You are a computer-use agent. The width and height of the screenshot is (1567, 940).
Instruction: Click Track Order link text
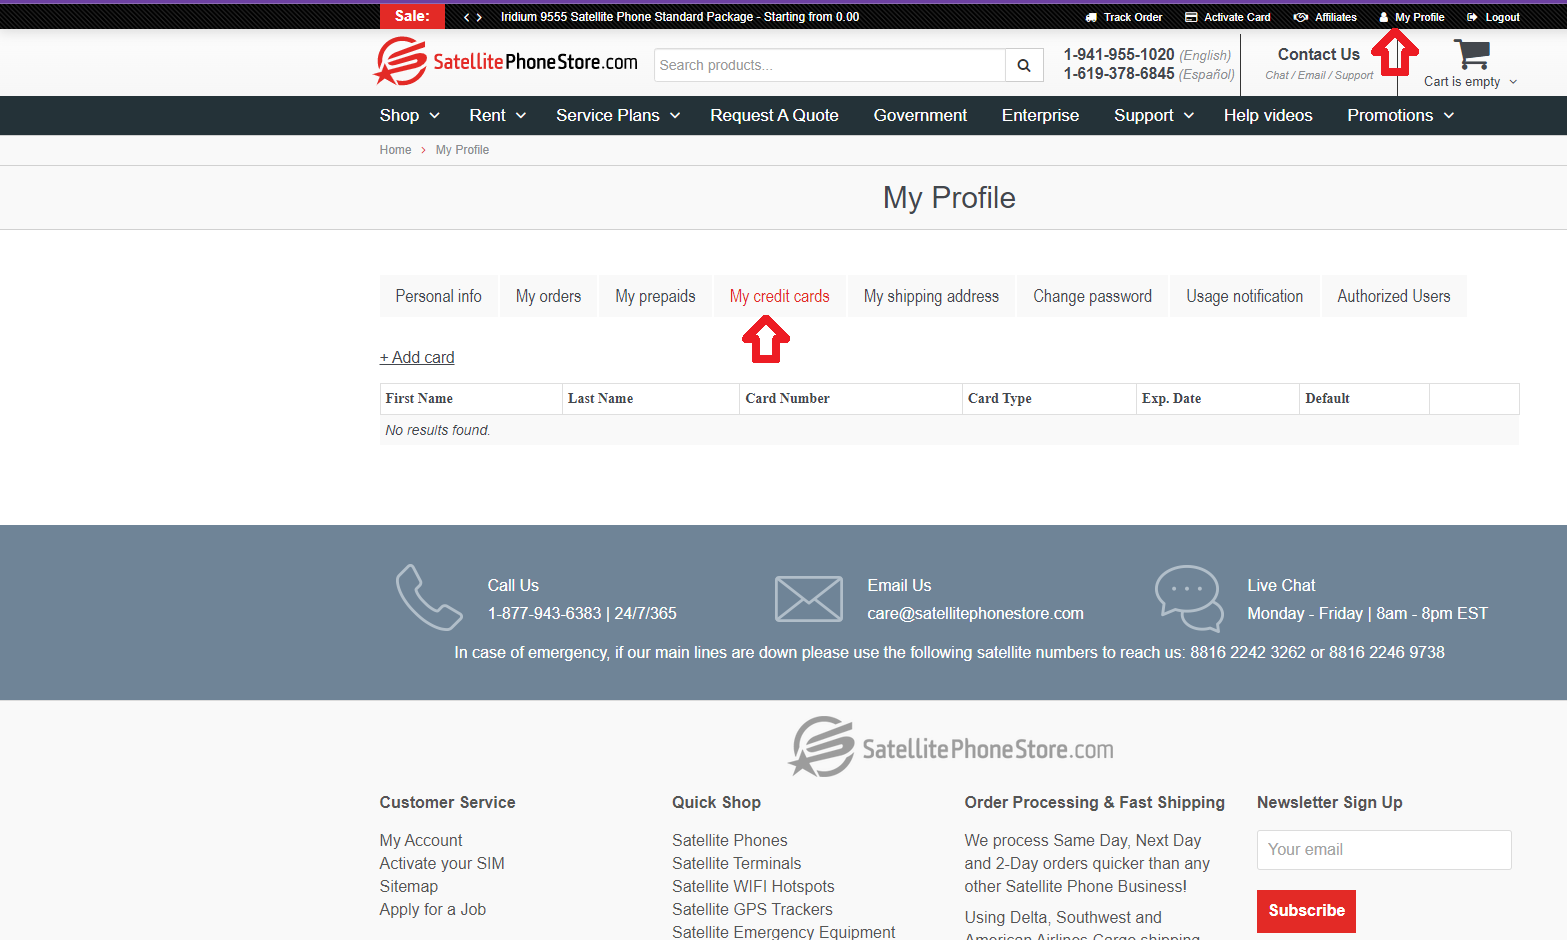(x=1133, y=17)
